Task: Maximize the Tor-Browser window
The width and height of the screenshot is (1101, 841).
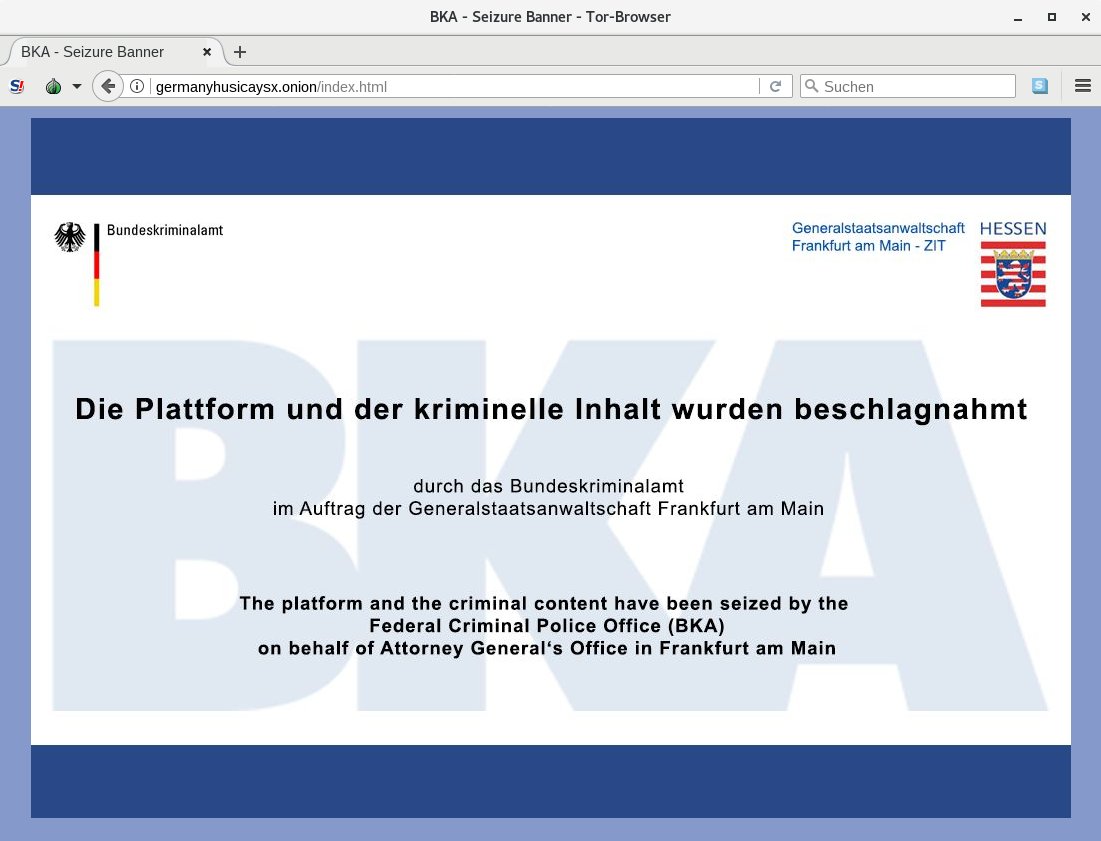Action: click(x=1052, y=17)
